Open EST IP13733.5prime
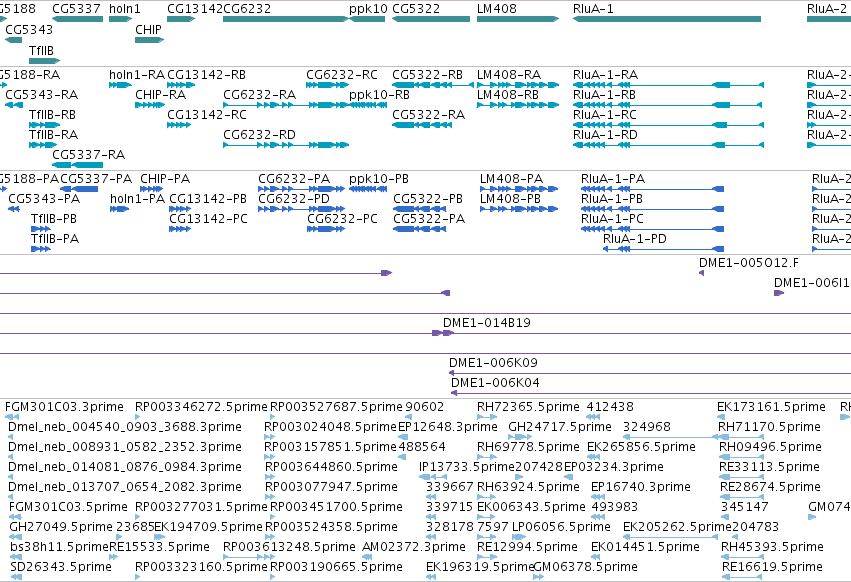This screenshot has width=851, height=582. (467, 467)
